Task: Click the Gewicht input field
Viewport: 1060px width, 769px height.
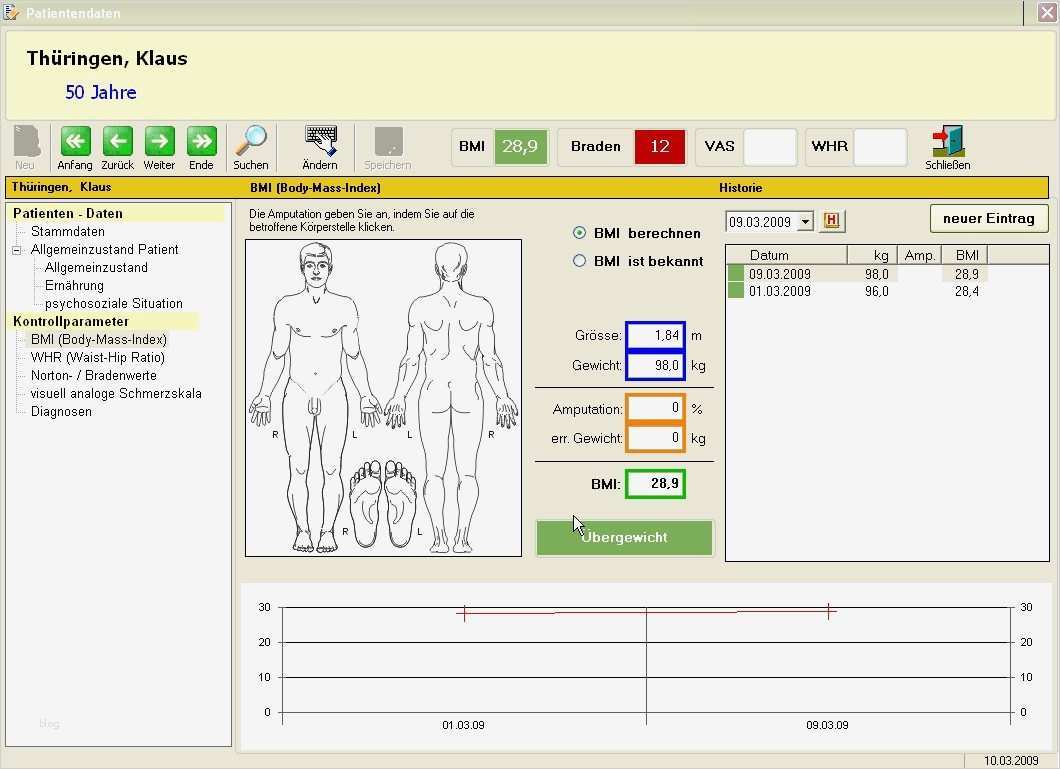Action: 655,366
